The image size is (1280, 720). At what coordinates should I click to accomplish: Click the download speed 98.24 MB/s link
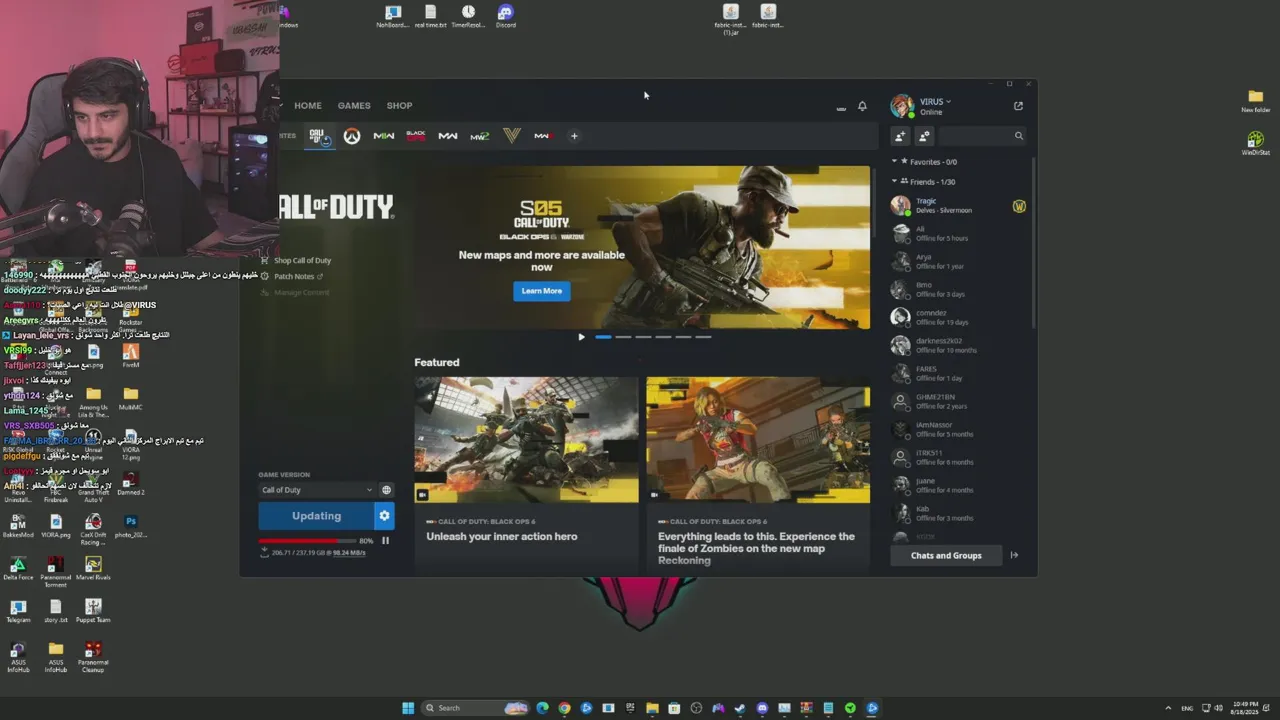349,552
